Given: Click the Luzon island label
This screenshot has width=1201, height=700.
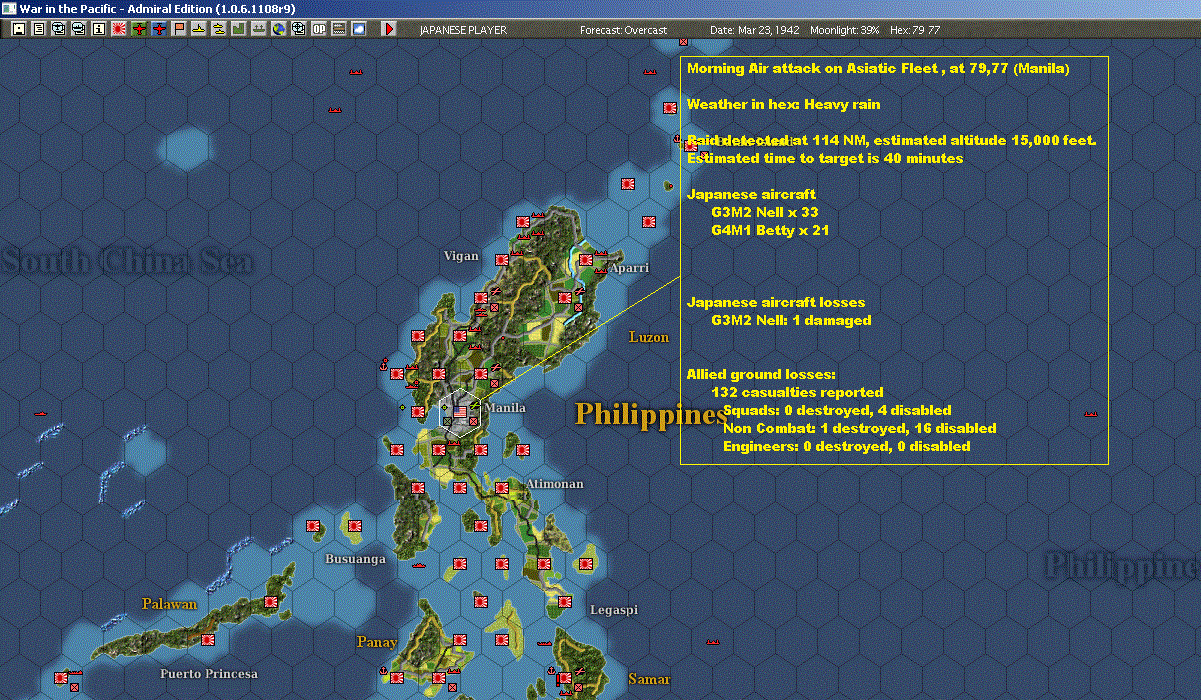Looking at the screenshot, I should (649, 337).
